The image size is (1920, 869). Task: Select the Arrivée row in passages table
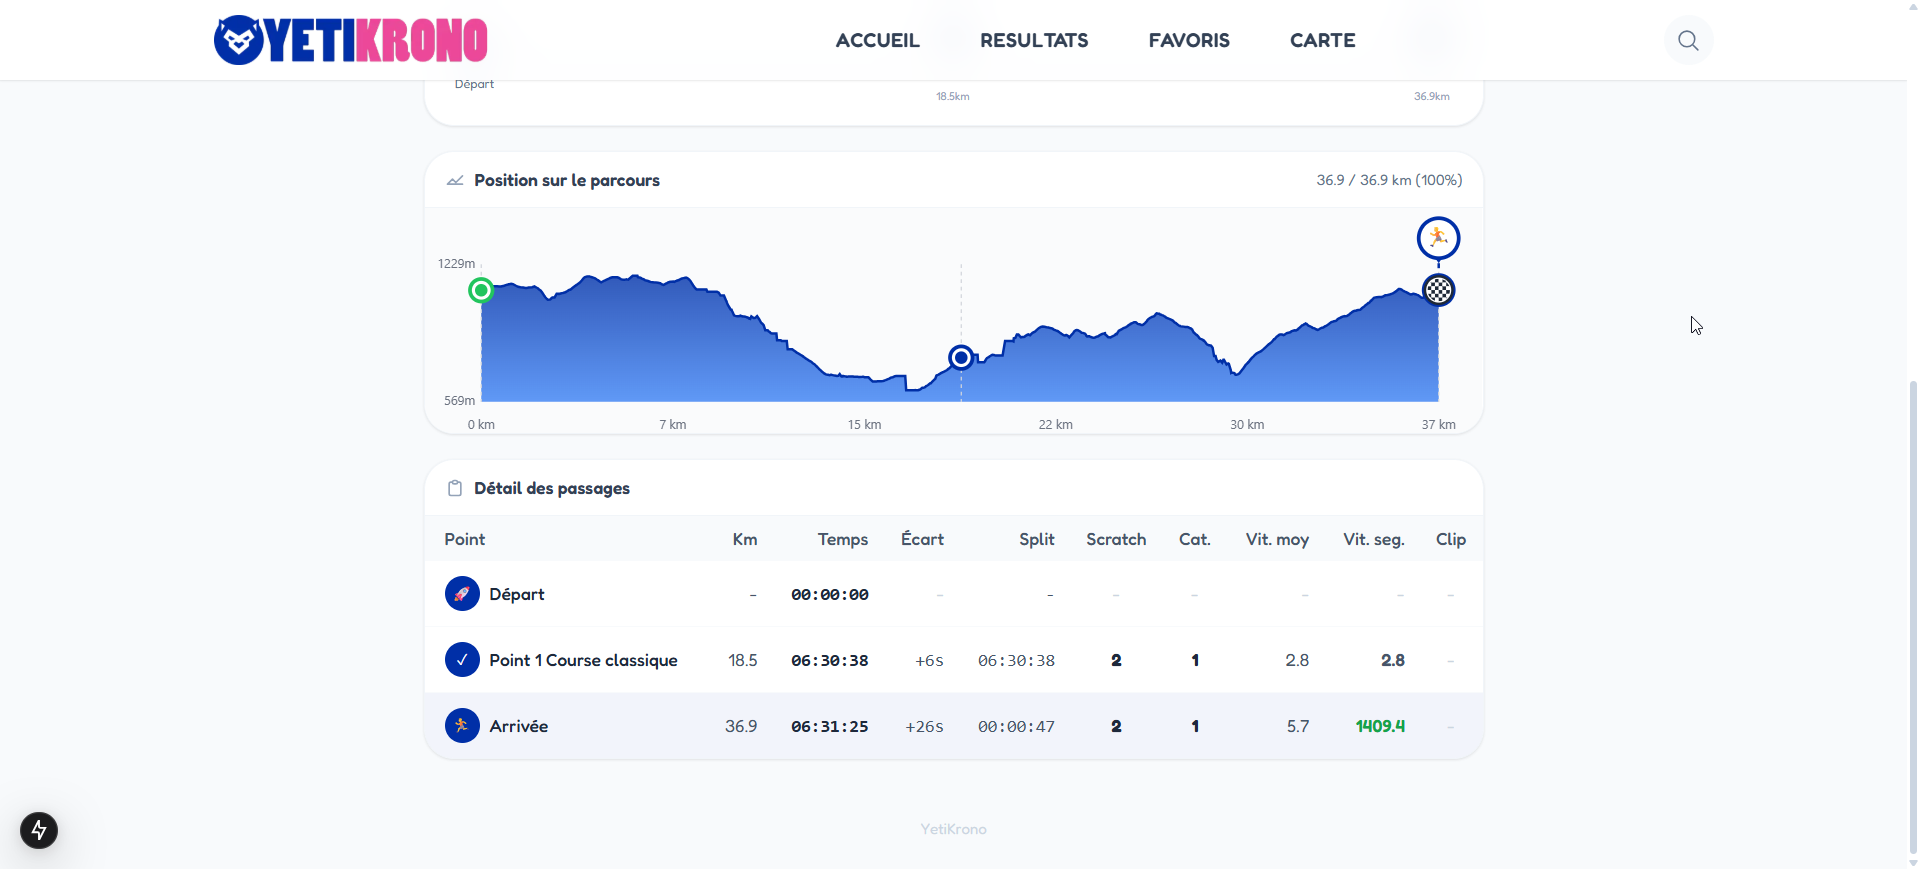[519, 726]
